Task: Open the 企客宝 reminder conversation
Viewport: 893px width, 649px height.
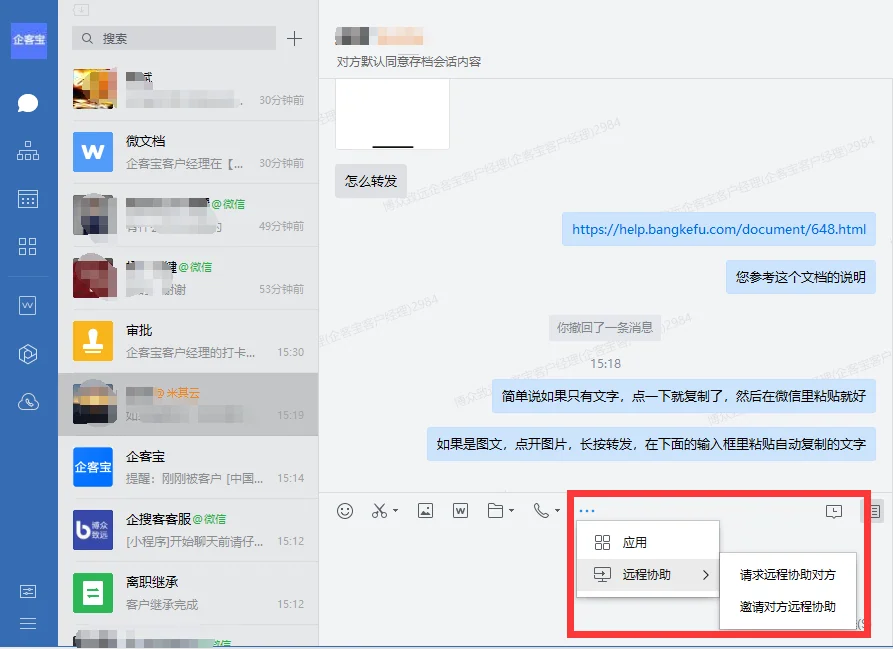Action: 188,467
